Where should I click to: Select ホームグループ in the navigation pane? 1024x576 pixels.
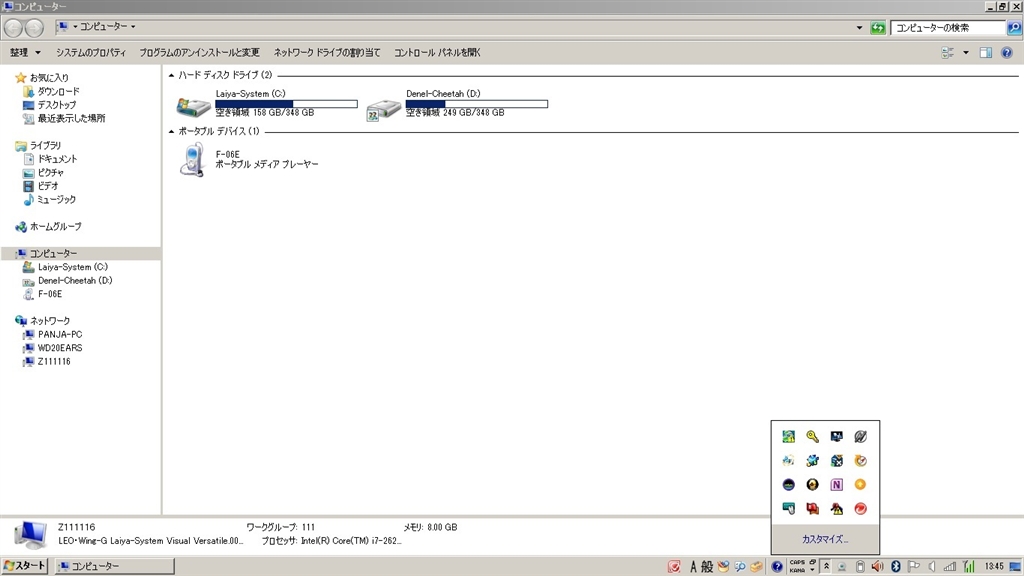point(56,227)
